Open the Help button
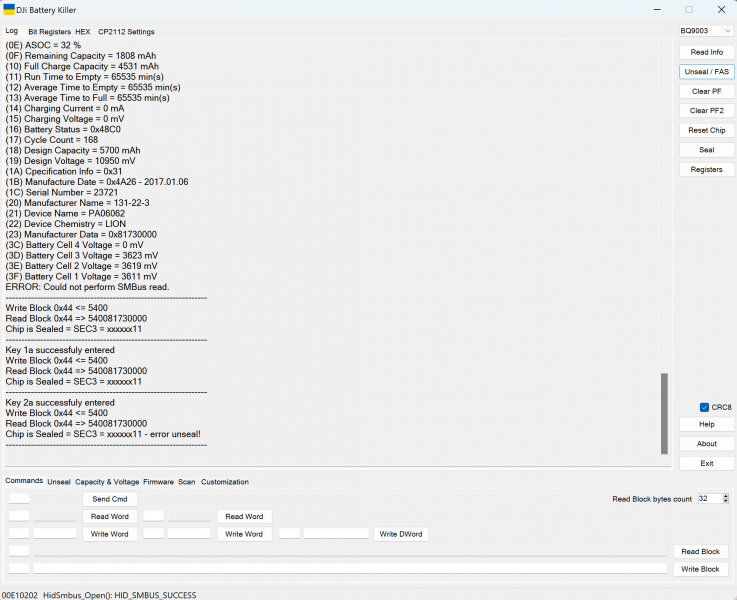The height and width of the screenshot is (600, 737). pyautogui.click(x=706, y=424)
